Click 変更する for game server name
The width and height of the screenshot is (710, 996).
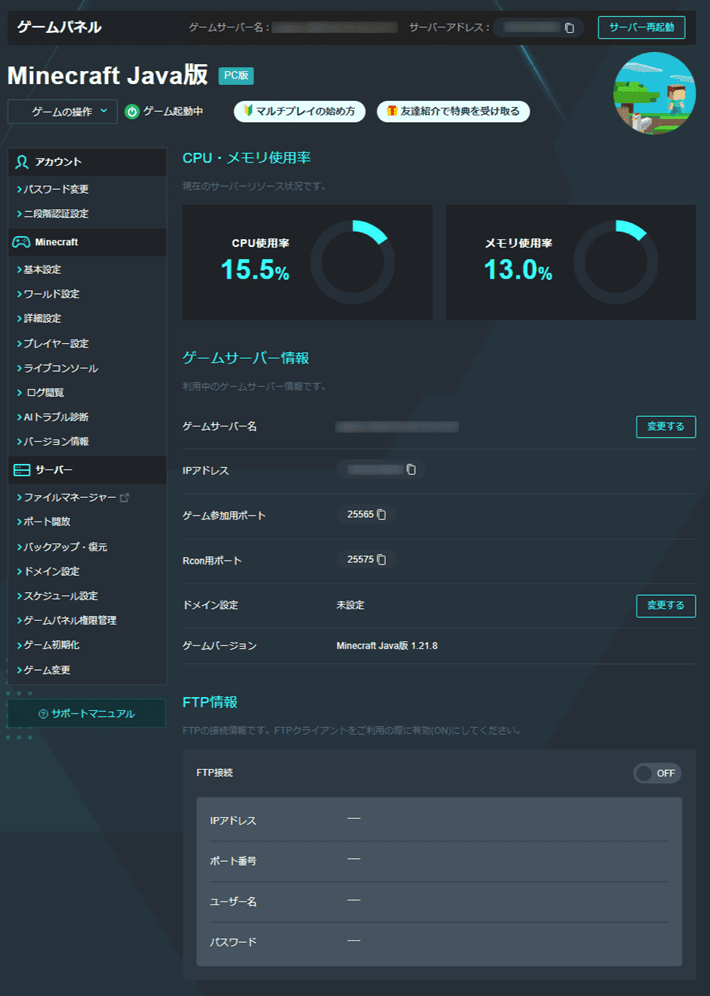(665, 427)
